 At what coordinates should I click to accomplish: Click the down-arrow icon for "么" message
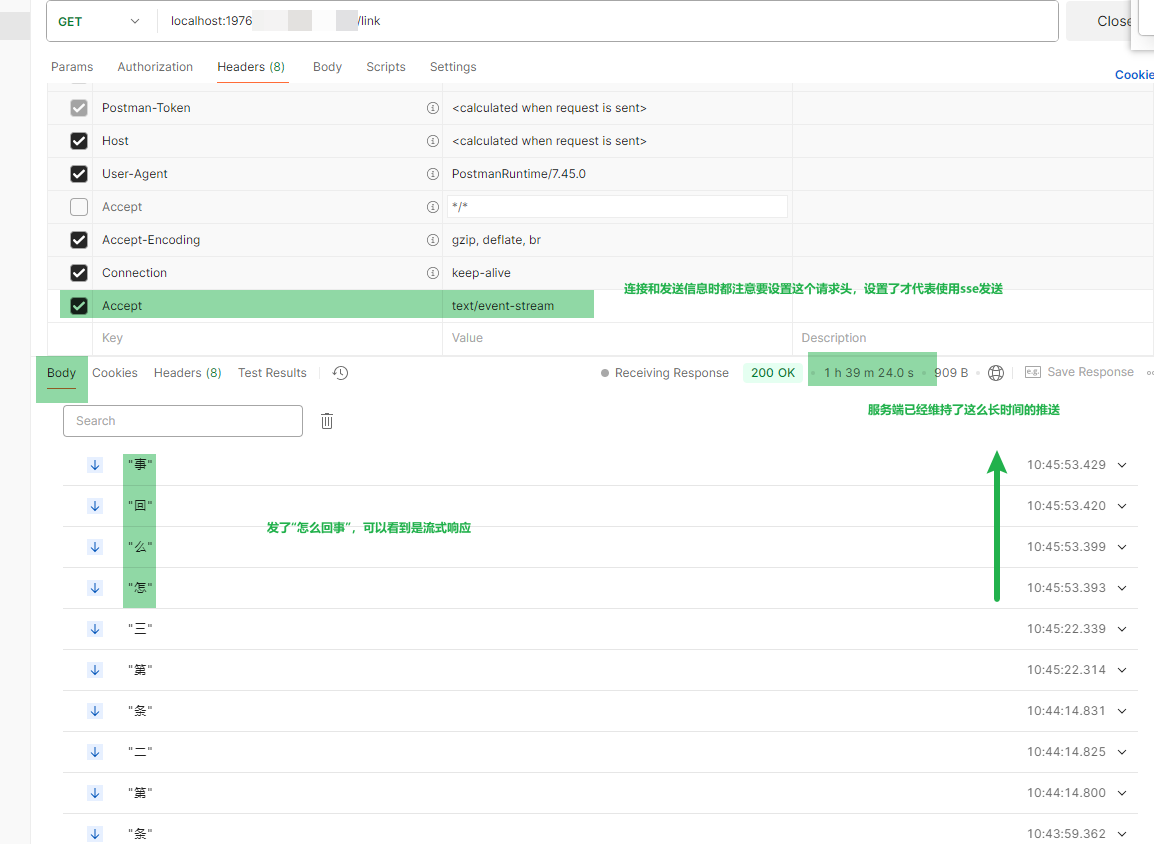pyautogui.click(x=95, y=547)
